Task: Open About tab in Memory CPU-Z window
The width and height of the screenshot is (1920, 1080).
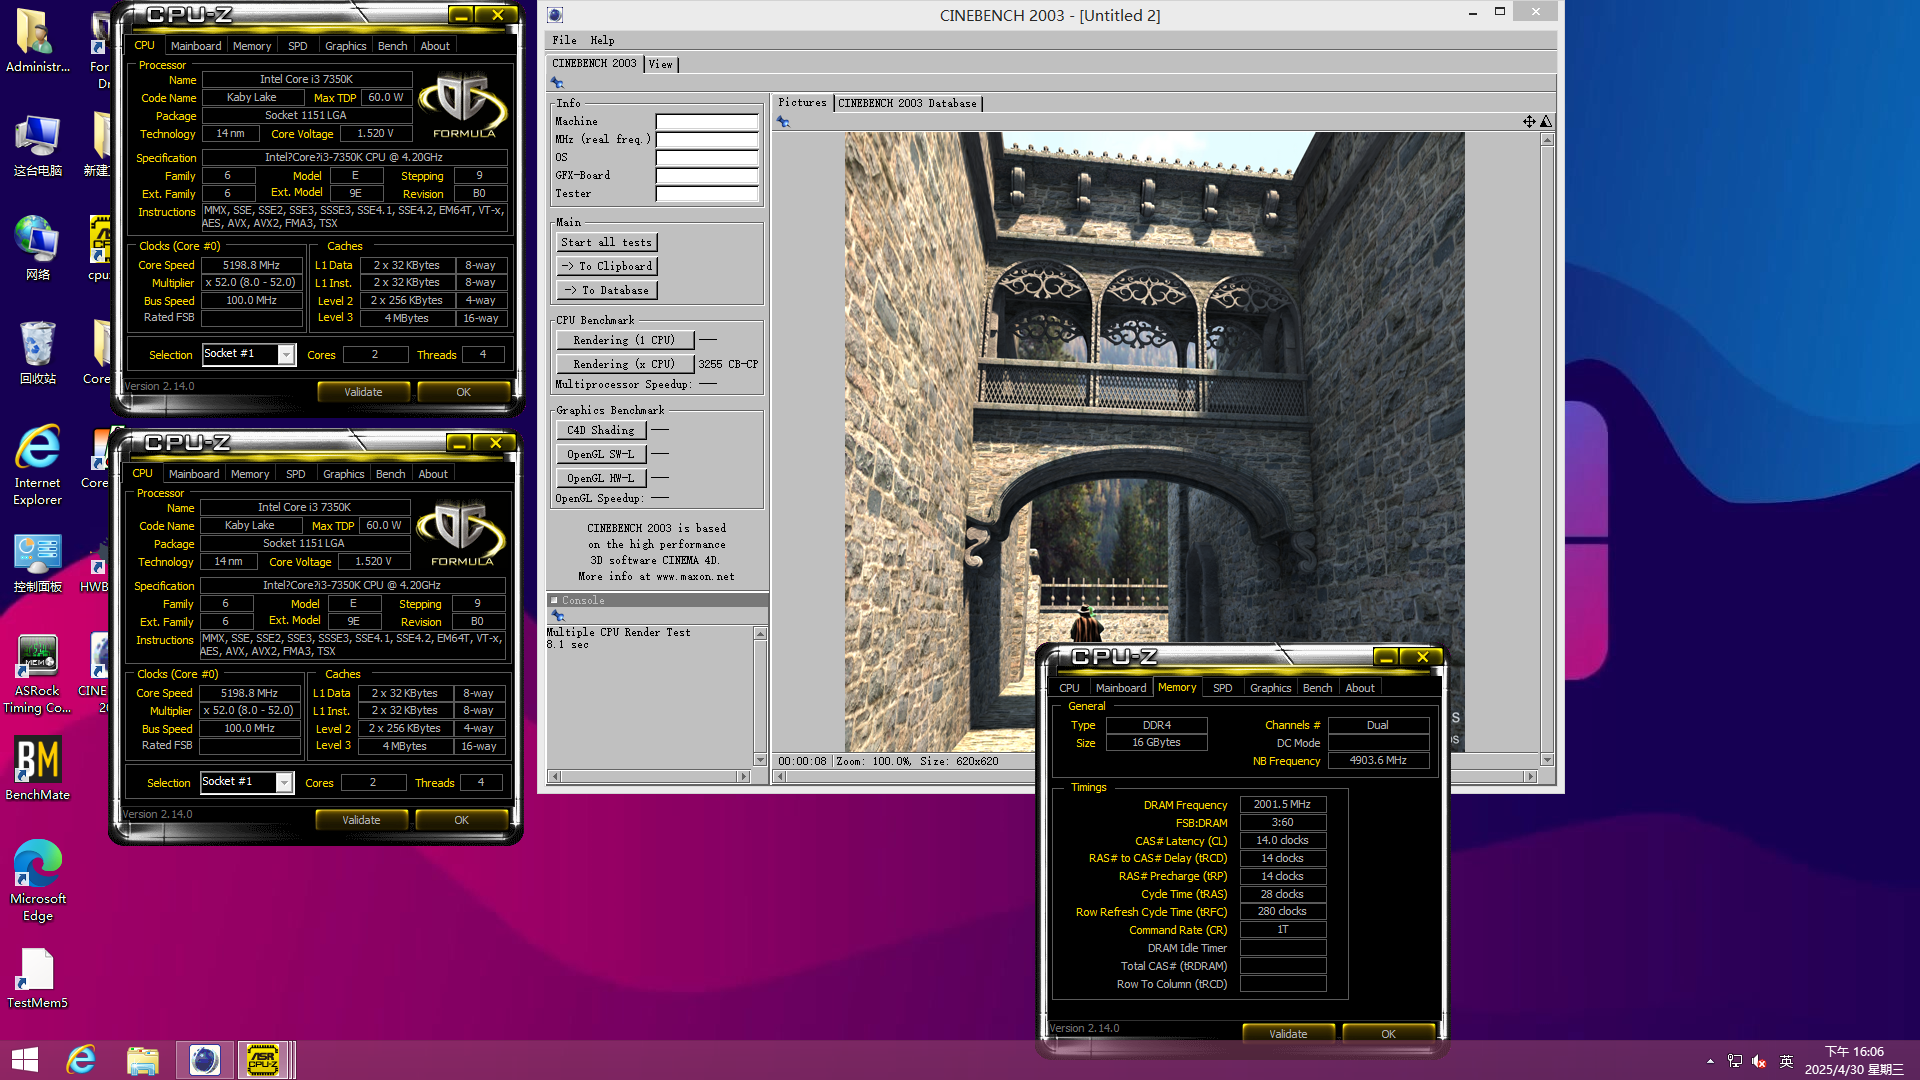Action: [1360, 688]
